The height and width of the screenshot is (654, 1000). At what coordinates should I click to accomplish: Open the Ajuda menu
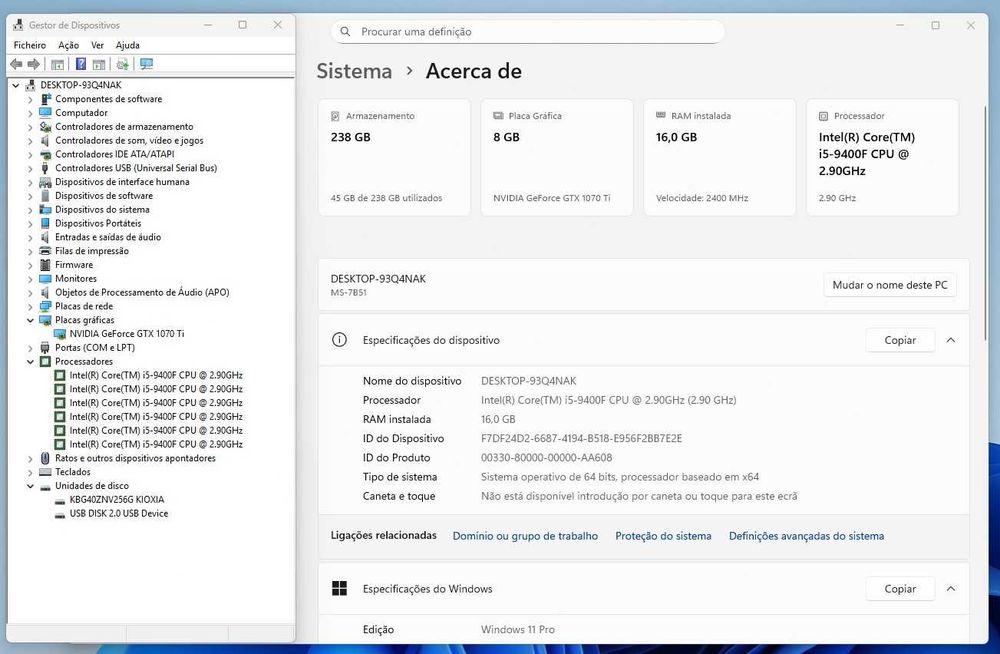[128, 45]
